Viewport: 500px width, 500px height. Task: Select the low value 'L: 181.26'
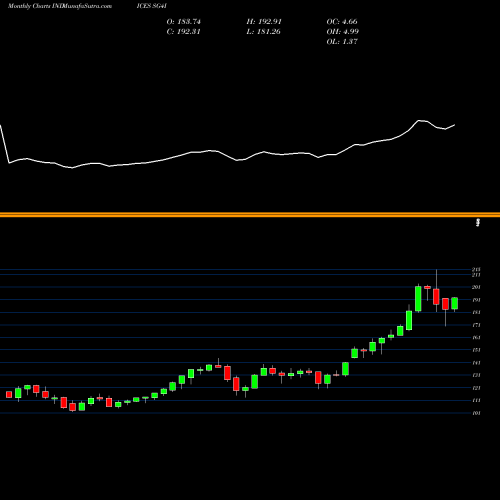263,32
